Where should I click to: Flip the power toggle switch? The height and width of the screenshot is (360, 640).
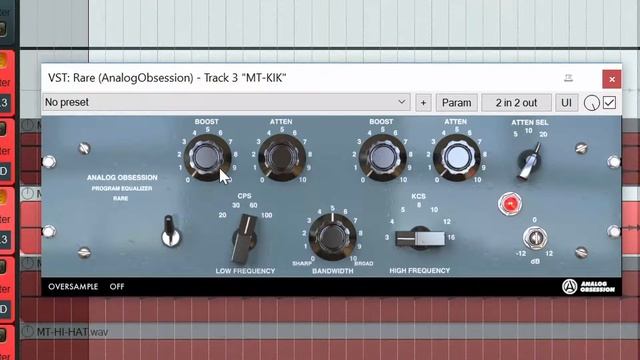pyautogui.click(x=170, y=231)
